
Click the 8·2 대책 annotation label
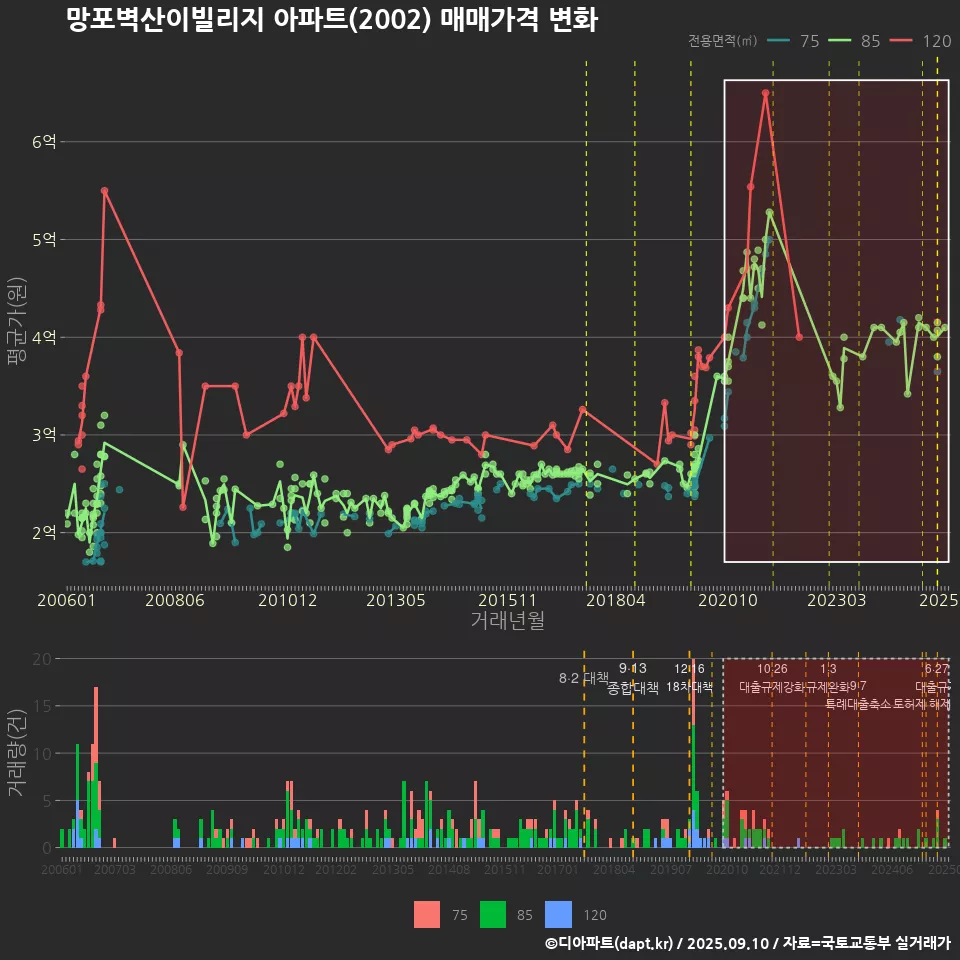(583, 678)
